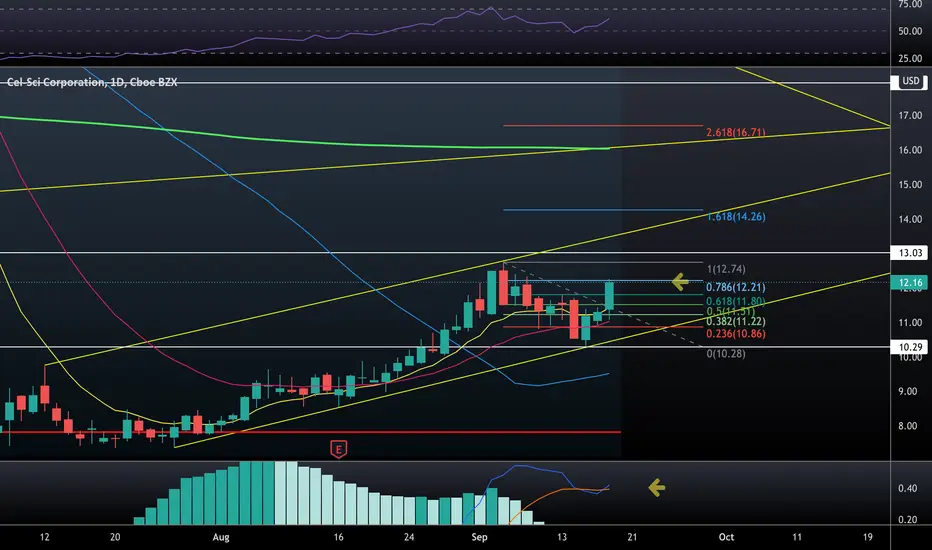Screen dimensions: 932x550
Task: Select the red horizontal support line near 8.00
Action: 310,432
